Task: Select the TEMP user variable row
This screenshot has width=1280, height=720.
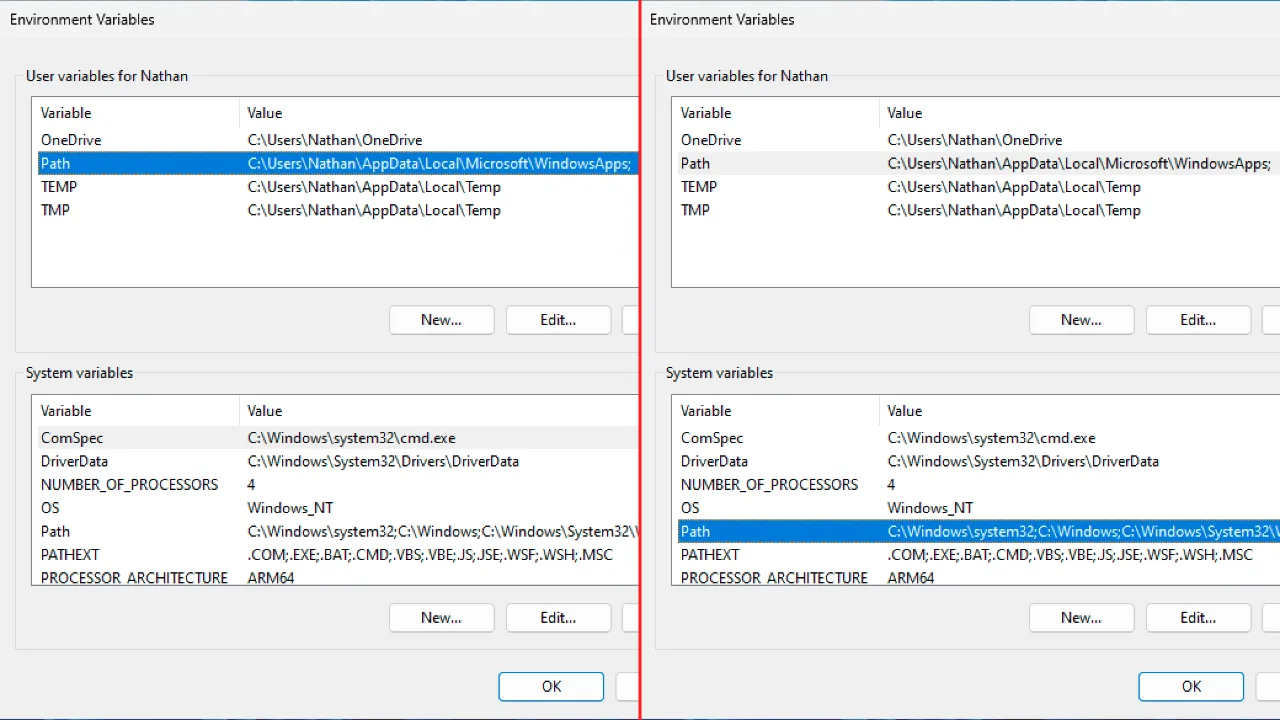Action: [x=58, y=187]
